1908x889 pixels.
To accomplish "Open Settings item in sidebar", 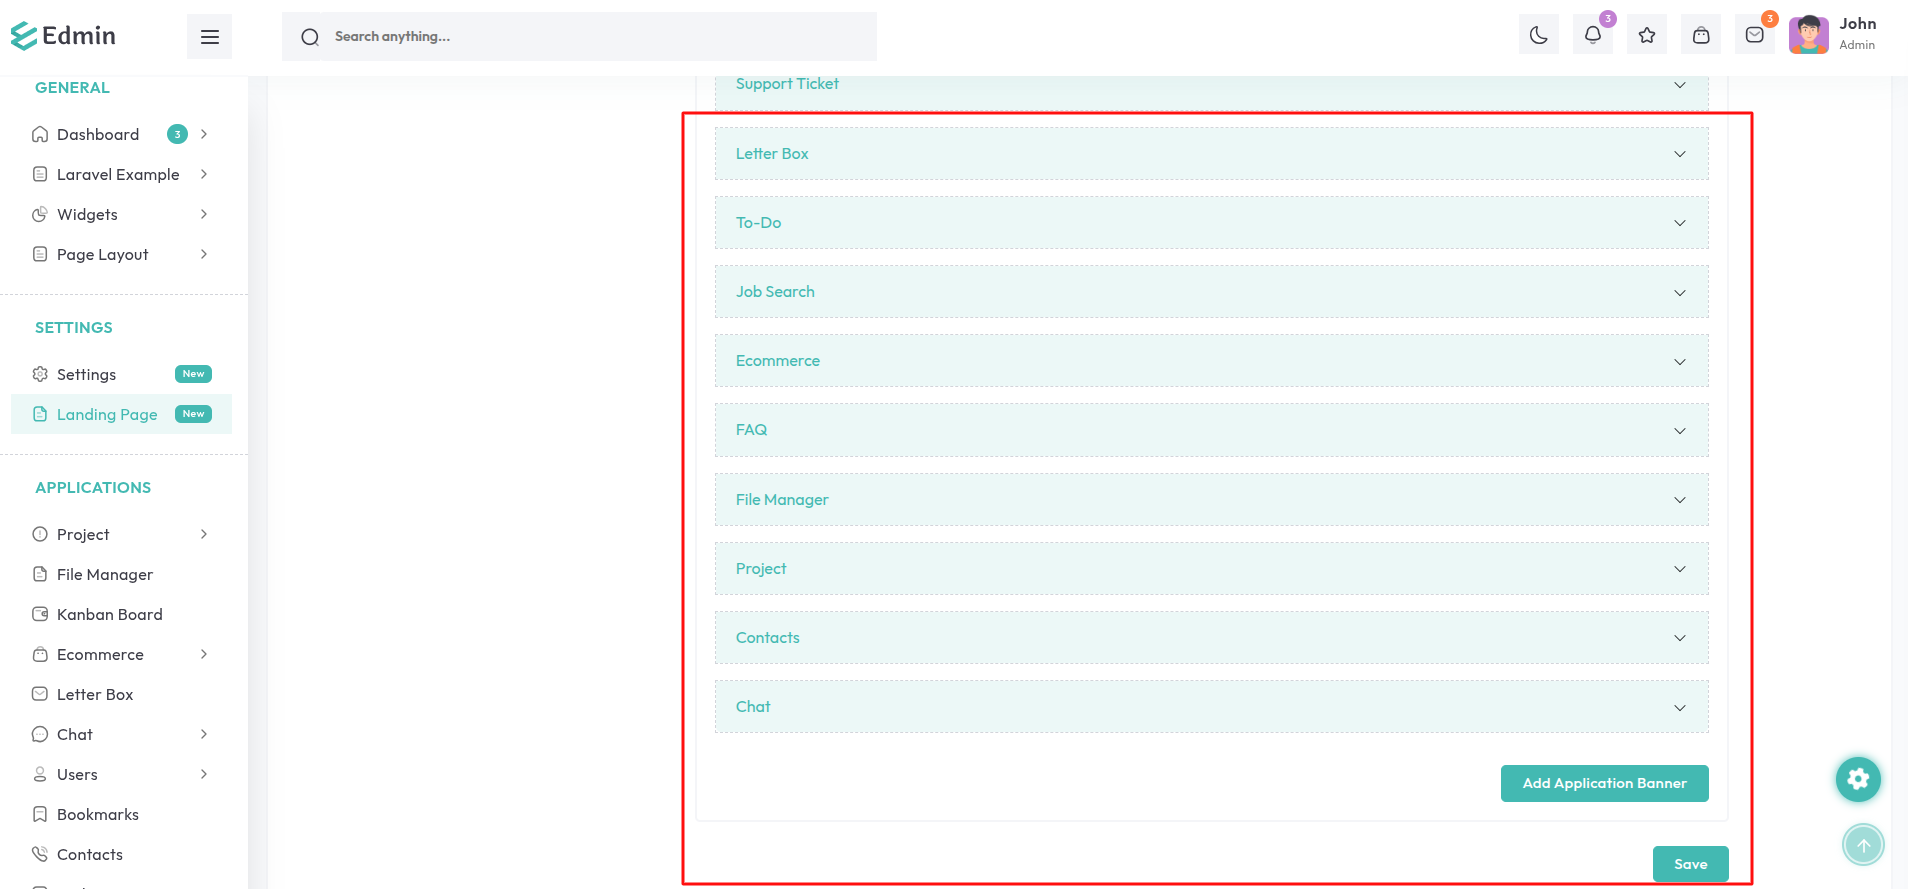I will [87, 374].
